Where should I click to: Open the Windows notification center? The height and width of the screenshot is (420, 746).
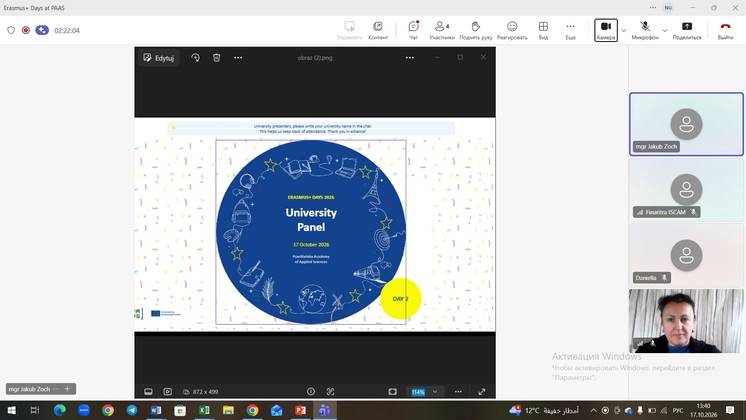coord(730,410)
